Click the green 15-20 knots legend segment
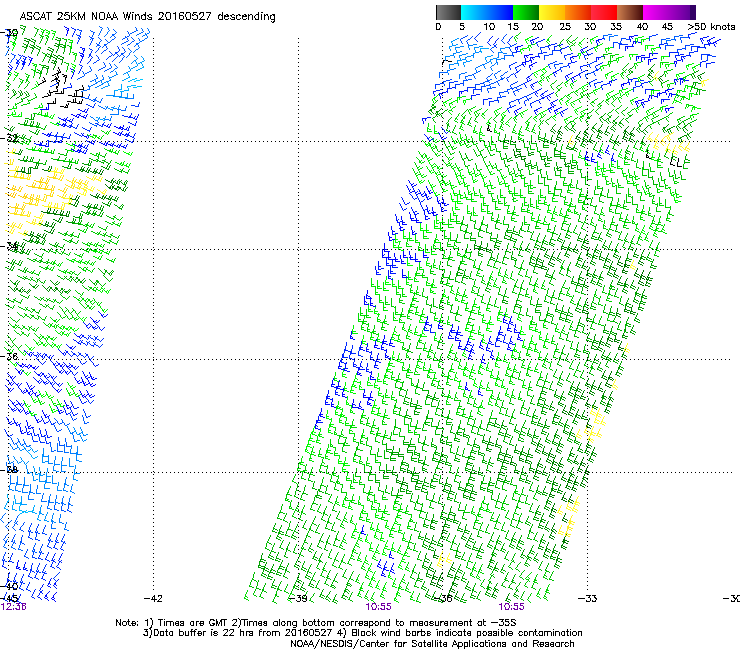The image size is (740, 650). pos(526,12)
